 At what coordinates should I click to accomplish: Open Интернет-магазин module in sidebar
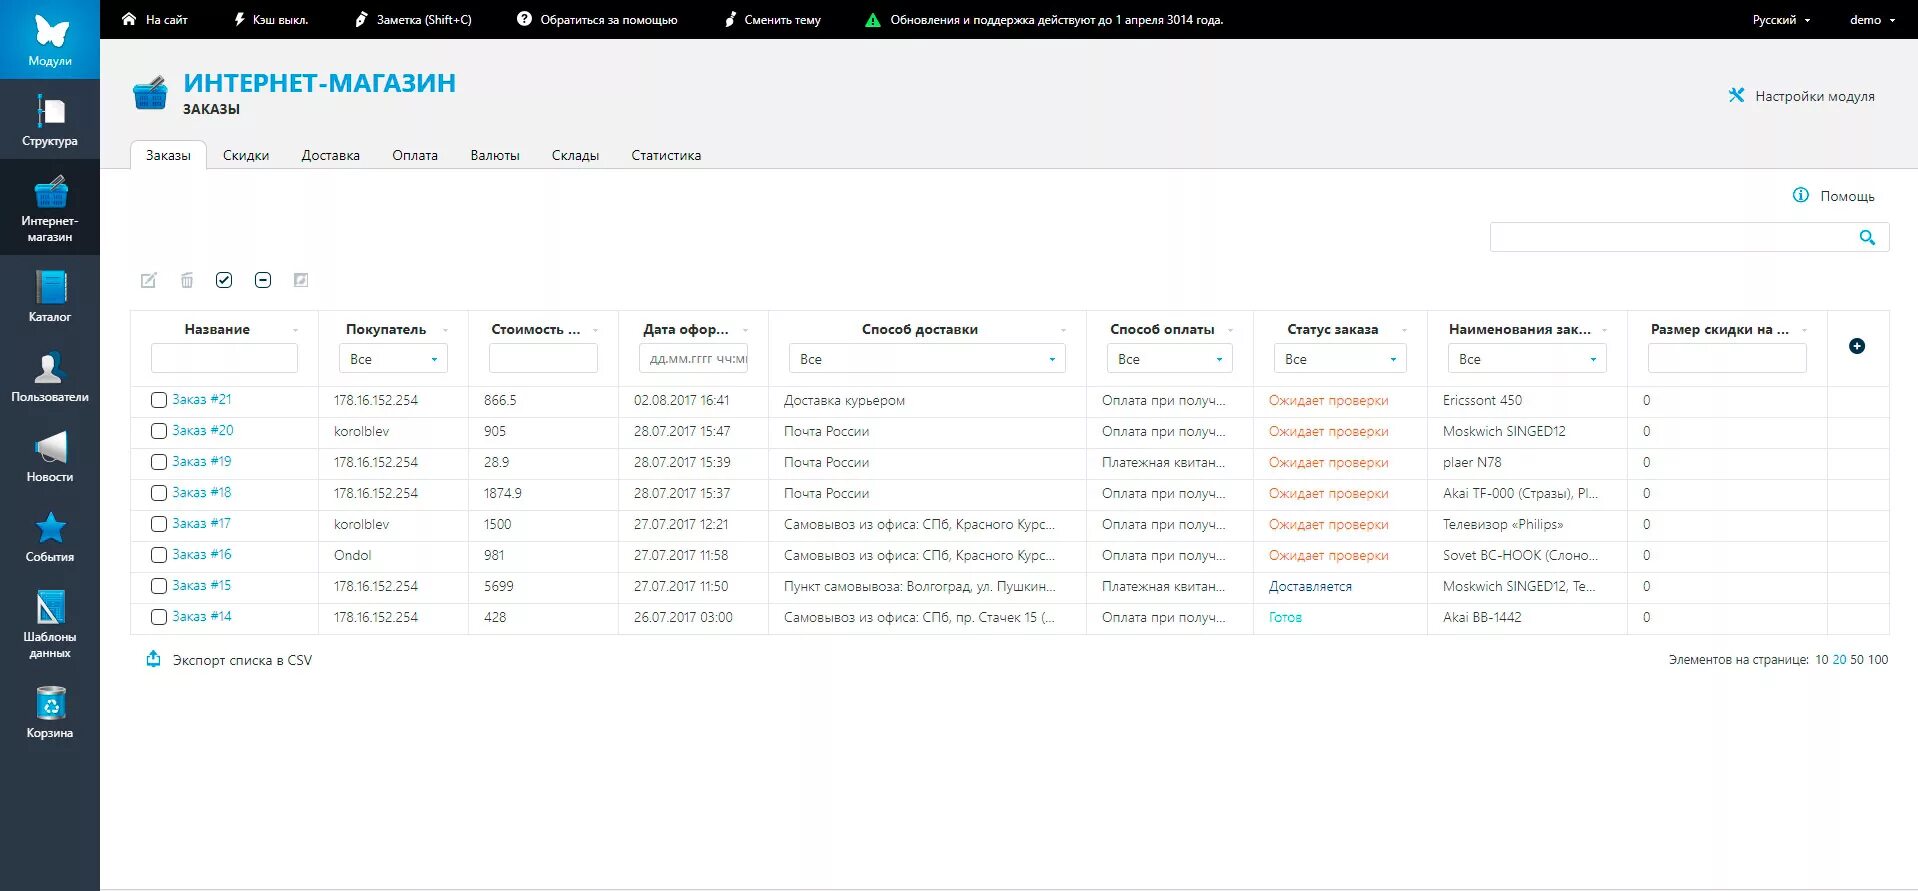click(x=50, y=207)
